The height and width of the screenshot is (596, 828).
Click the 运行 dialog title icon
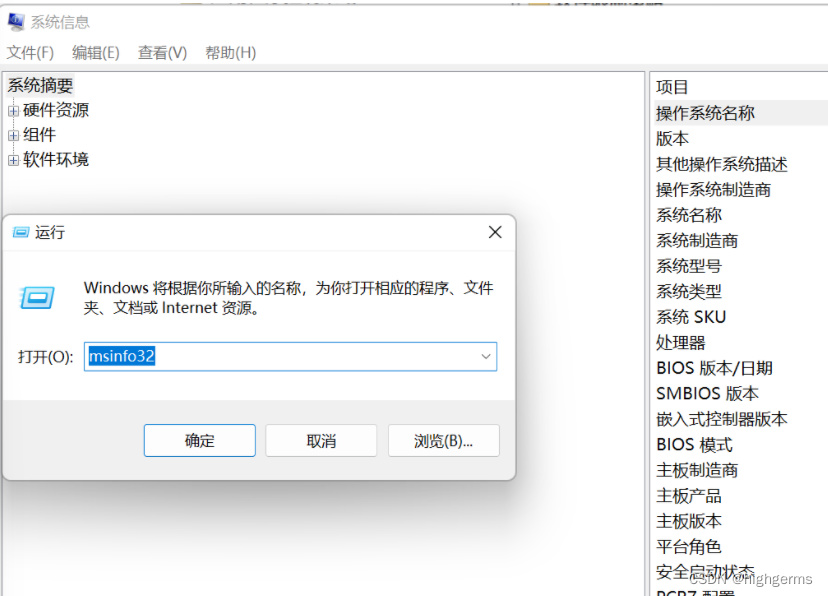point(21,232)
